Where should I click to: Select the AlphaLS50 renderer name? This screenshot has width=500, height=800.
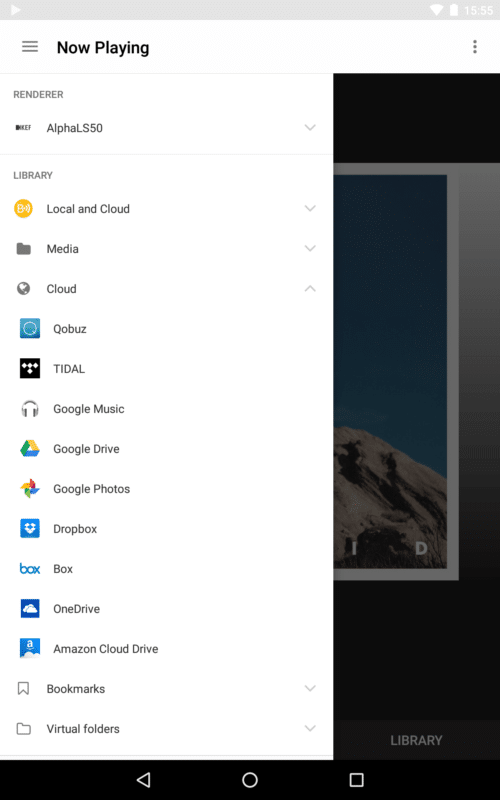(74, 128)
